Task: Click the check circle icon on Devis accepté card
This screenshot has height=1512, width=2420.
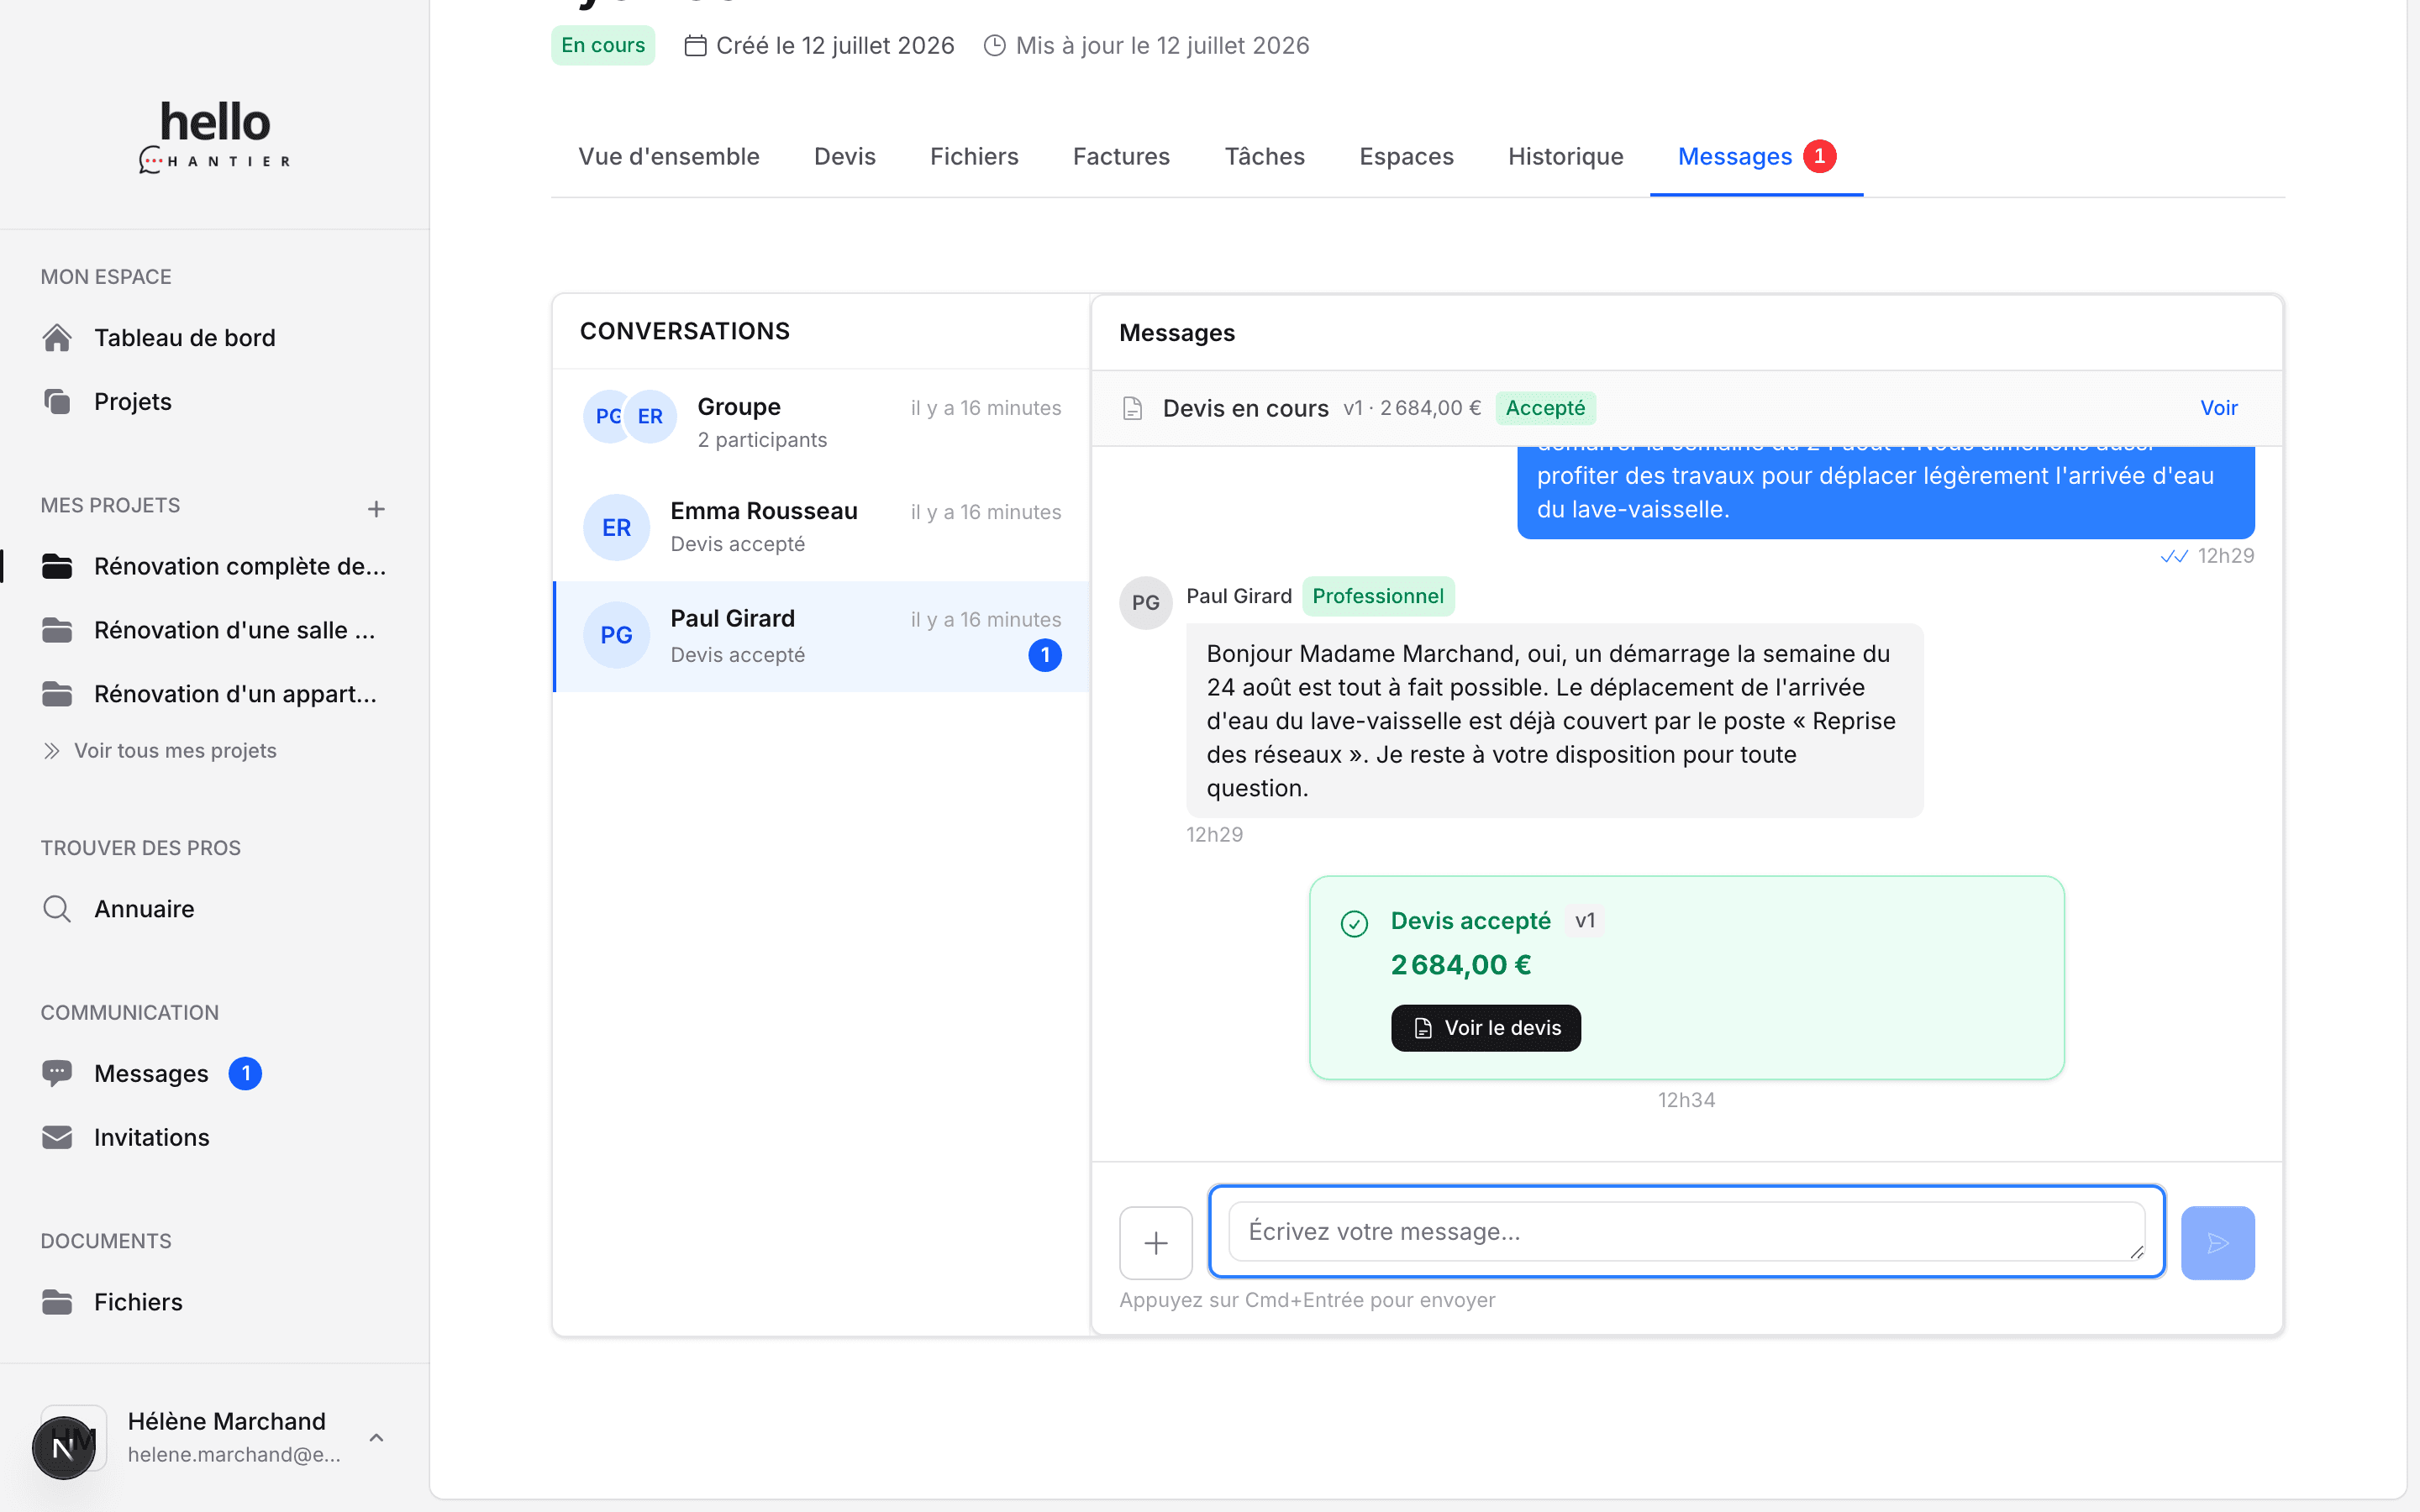Action: click(1354, 923)
